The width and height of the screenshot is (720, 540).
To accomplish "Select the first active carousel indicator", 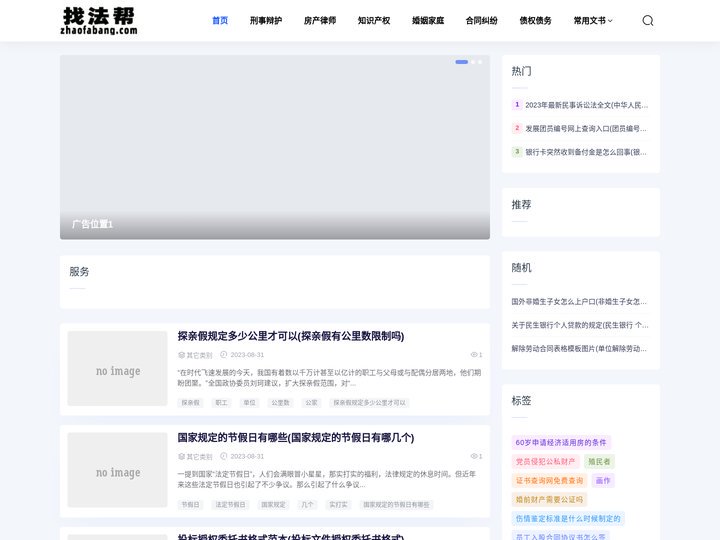I will [x=461, y=62].
